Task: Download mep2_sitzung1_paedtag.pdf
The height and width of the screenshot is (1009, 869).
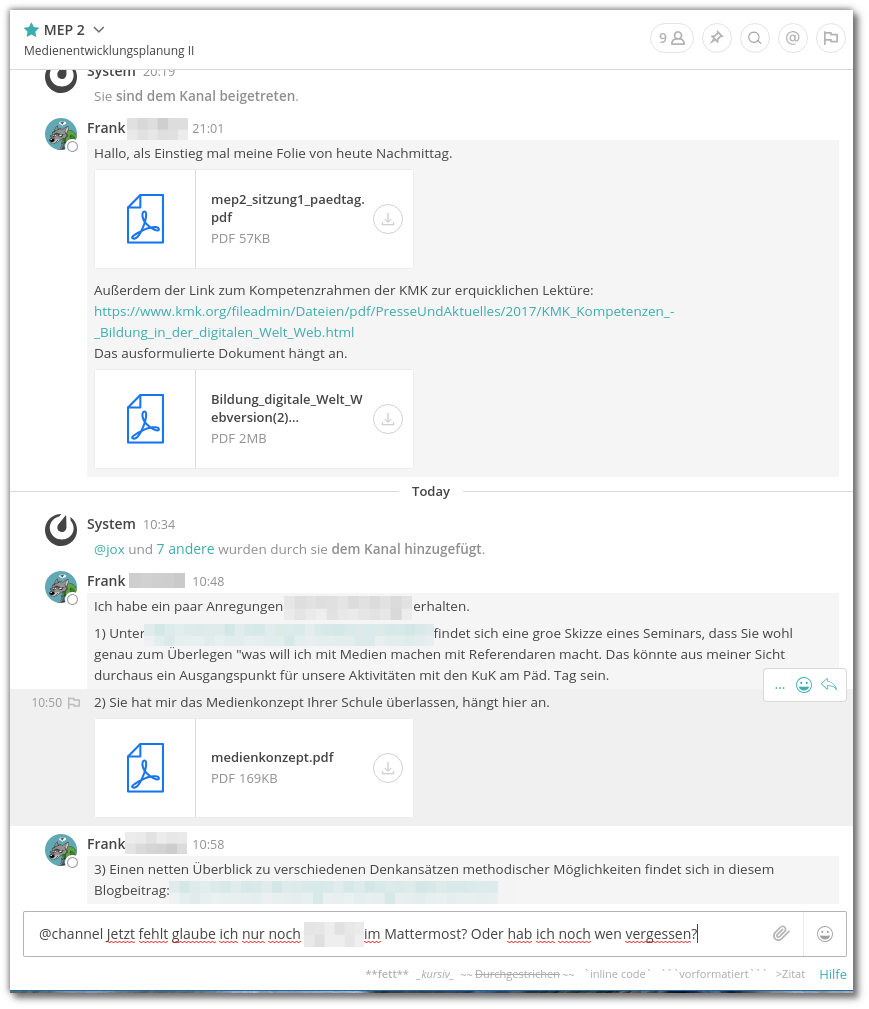Action: pyautogui.click(x=388, y=219)
